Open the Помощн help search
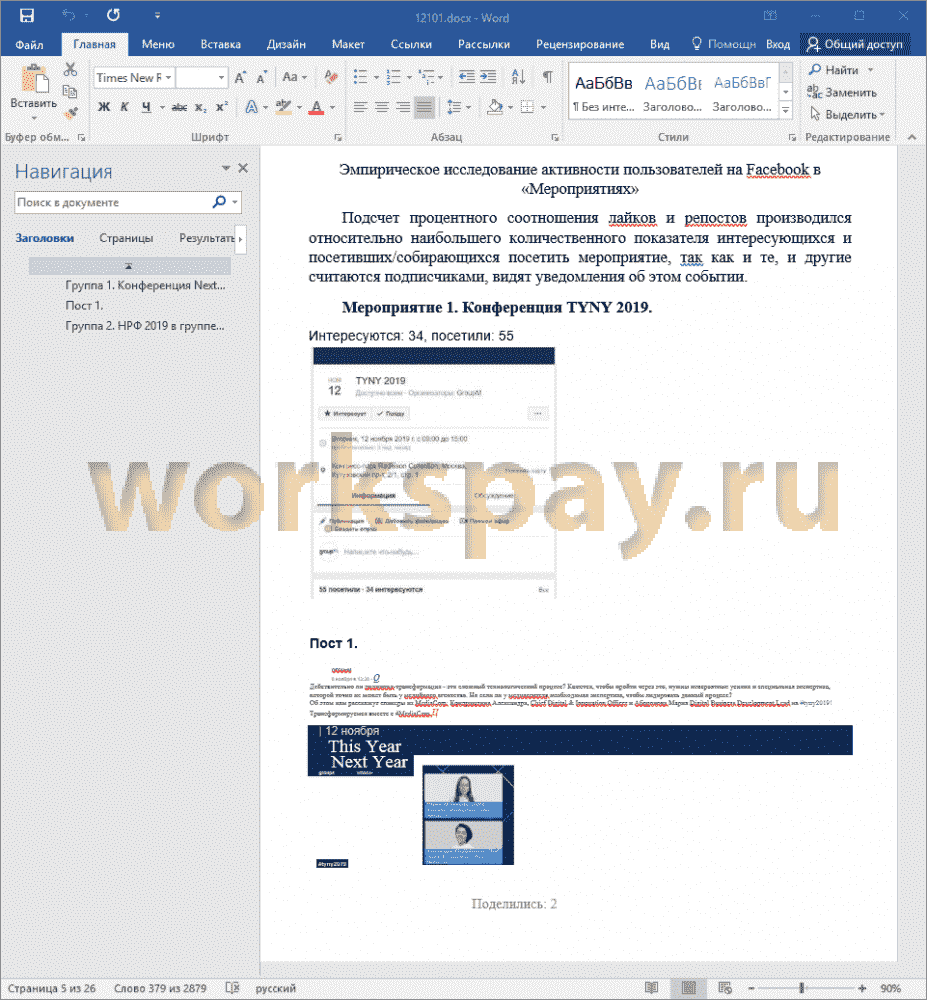The image size is (927, 1000). point(724,44)
